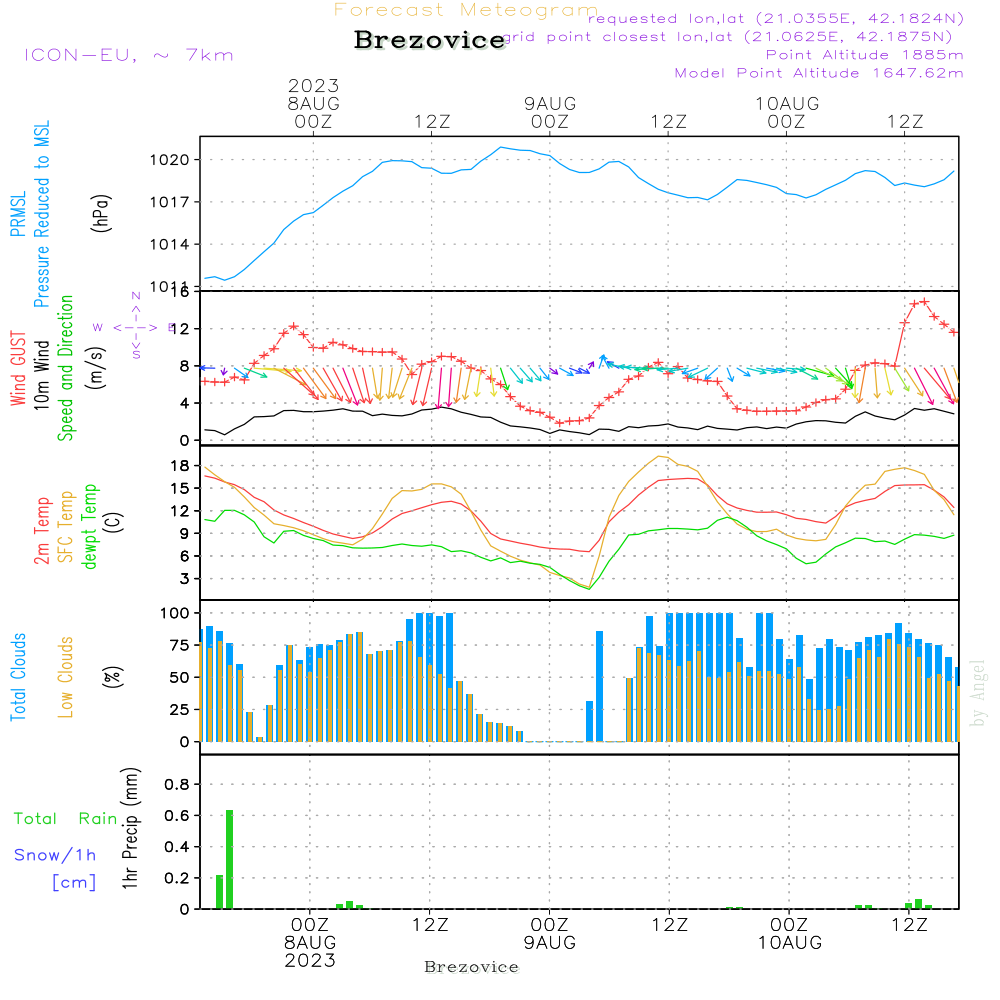
Task: Click the 'Wind GUST' red label
Action: pyautogui.click(x=18, y=368)
